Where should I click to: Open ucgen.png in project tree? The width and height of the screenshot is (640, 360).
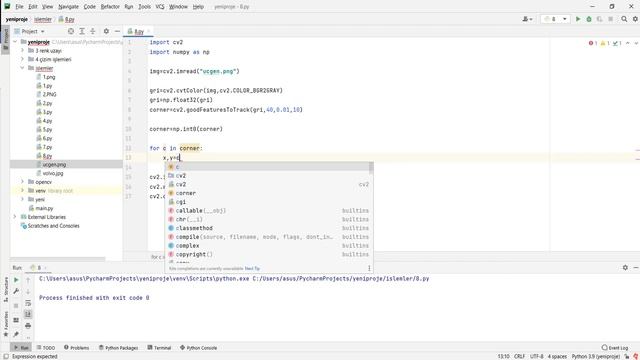(x=54, y=164)
